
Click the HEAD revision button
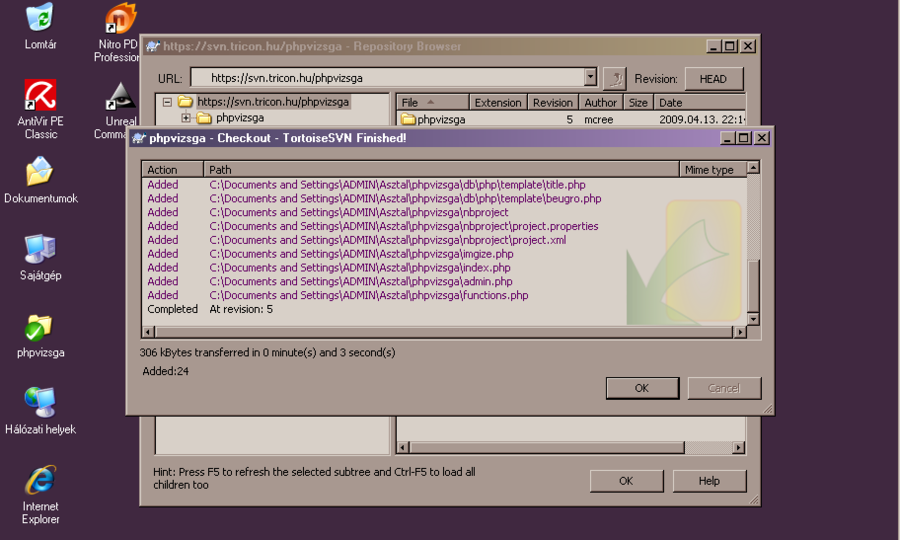point(713,79)
